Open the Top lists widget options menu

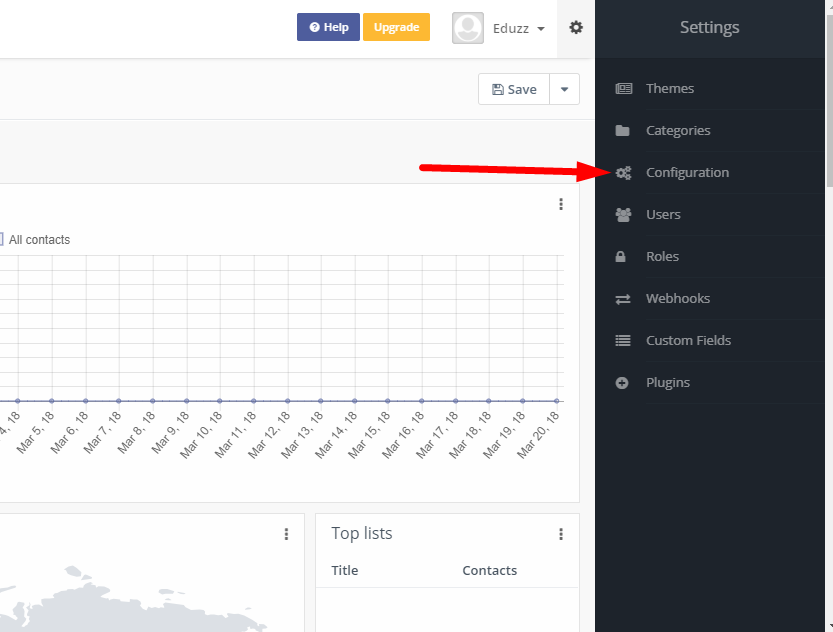pyautogui.click(x=561, y=534)
